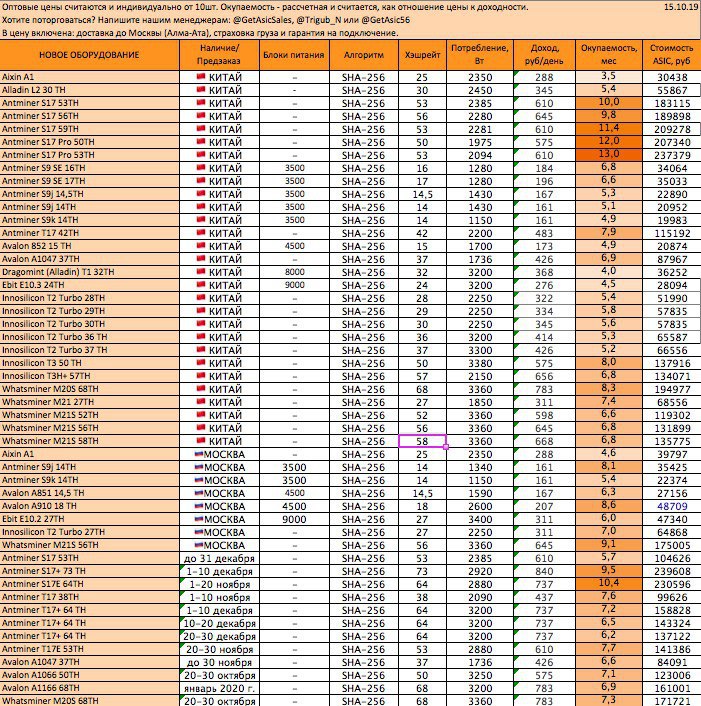Click the blue price '48709'
Viewport: 701px width, 706px height.
click(672, 506)
